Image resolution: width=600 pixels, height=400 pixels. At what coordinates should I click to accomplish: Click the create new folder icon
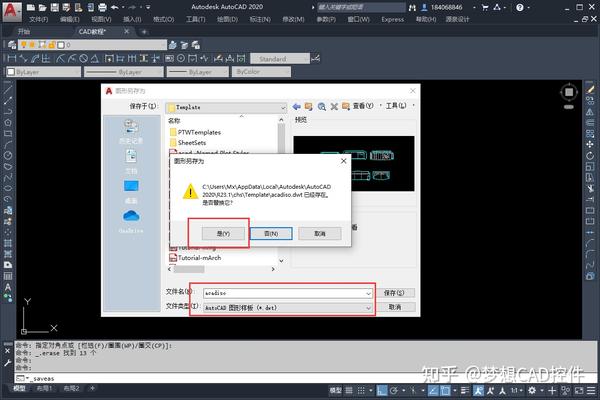[346, 106]
